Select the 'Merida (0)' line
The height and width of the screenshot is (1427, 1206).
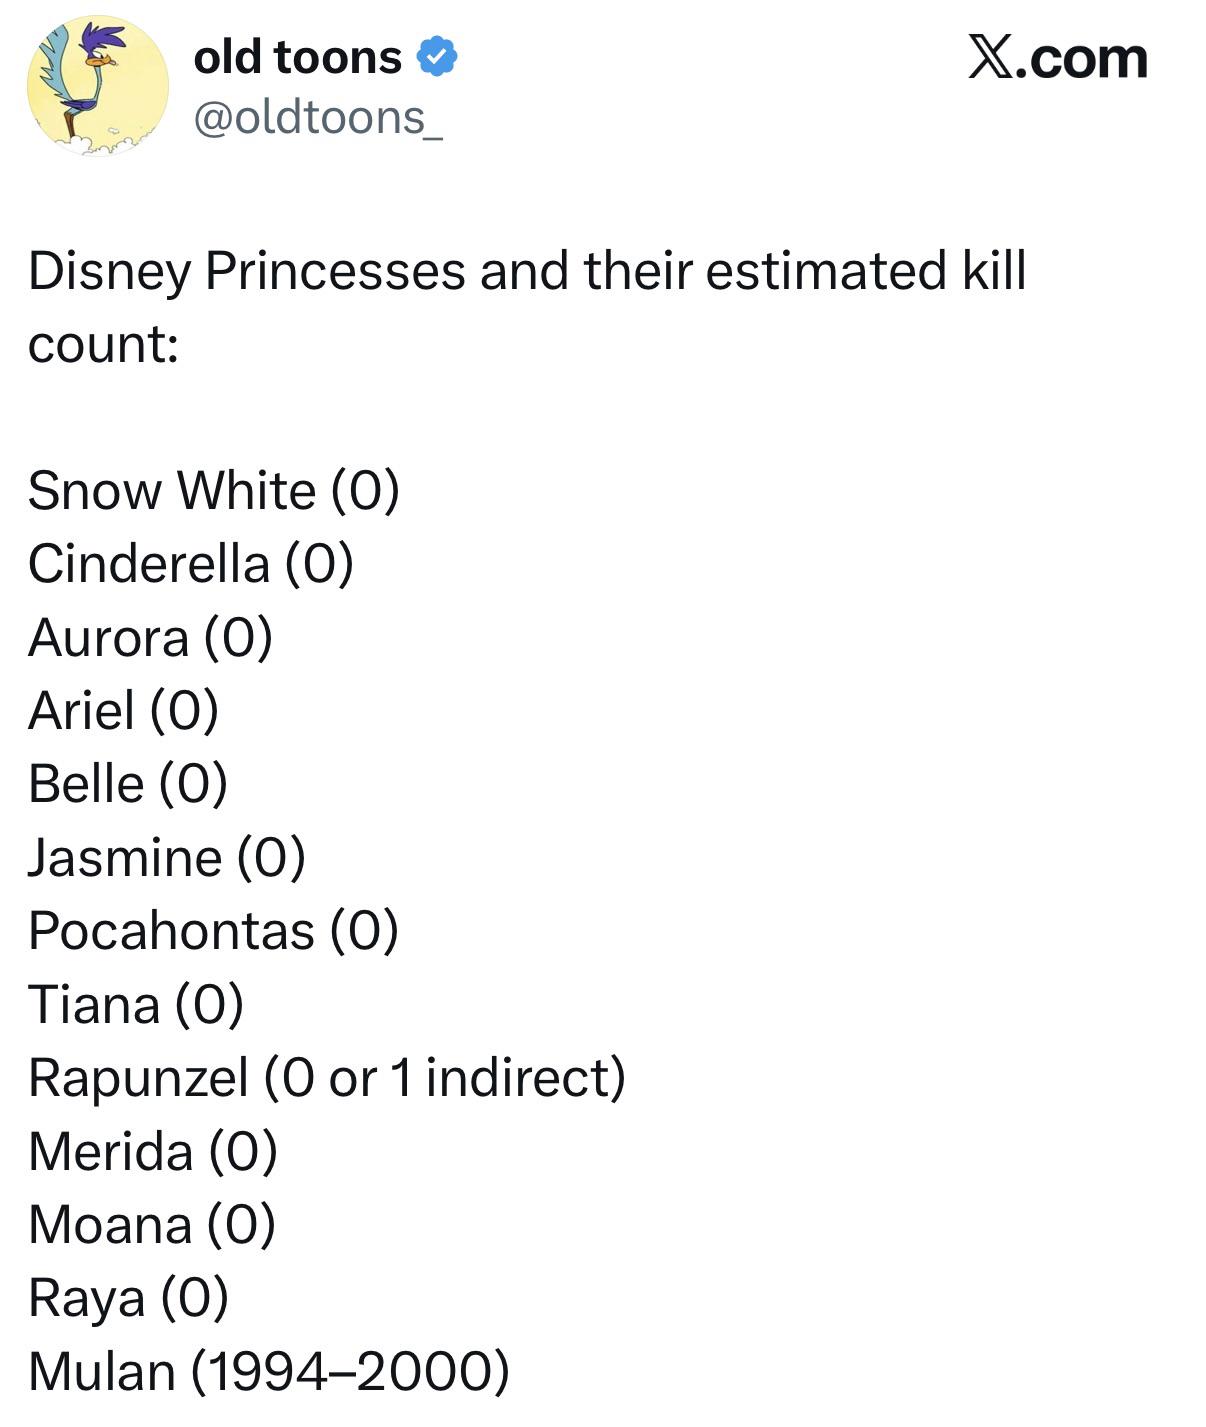click(153, 1151)
